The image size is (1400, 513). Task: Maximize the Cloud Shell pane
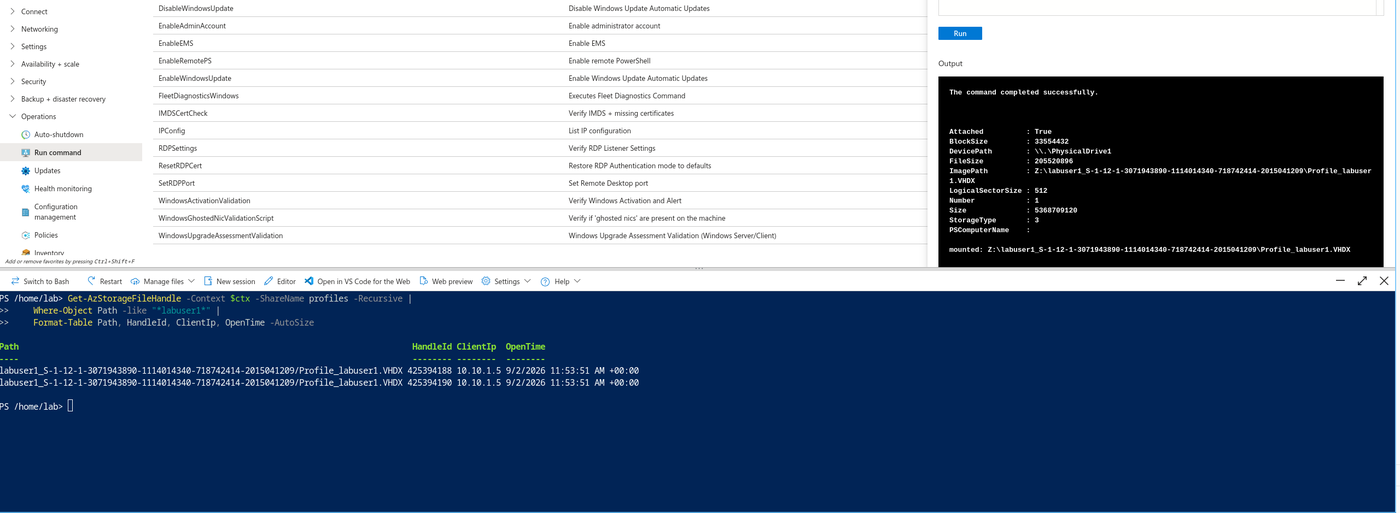point(1362,281)
